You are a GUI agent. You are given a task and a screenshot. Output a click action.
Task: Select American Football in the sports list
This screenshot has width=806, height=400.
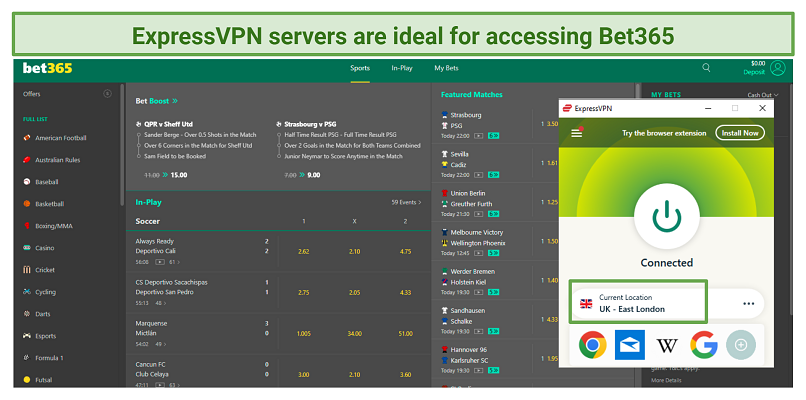click(61, 138)
